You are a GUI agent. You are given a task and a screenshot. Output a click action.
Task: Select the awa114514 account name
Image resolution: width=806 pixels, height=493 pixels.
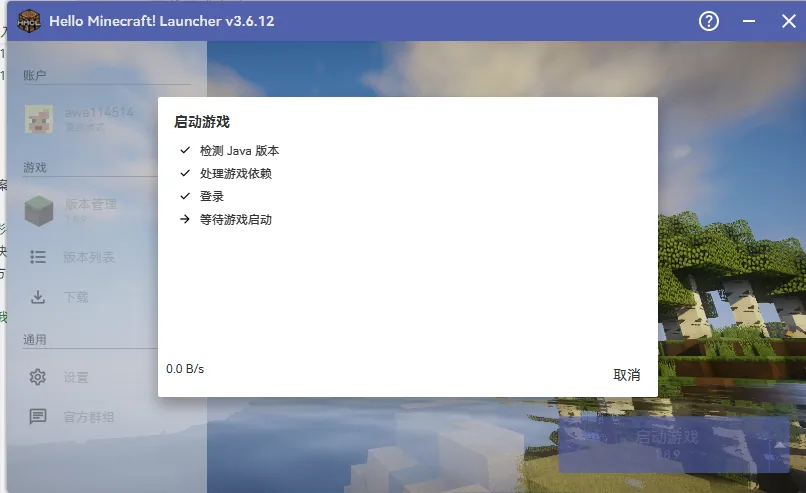pos(99,112)
